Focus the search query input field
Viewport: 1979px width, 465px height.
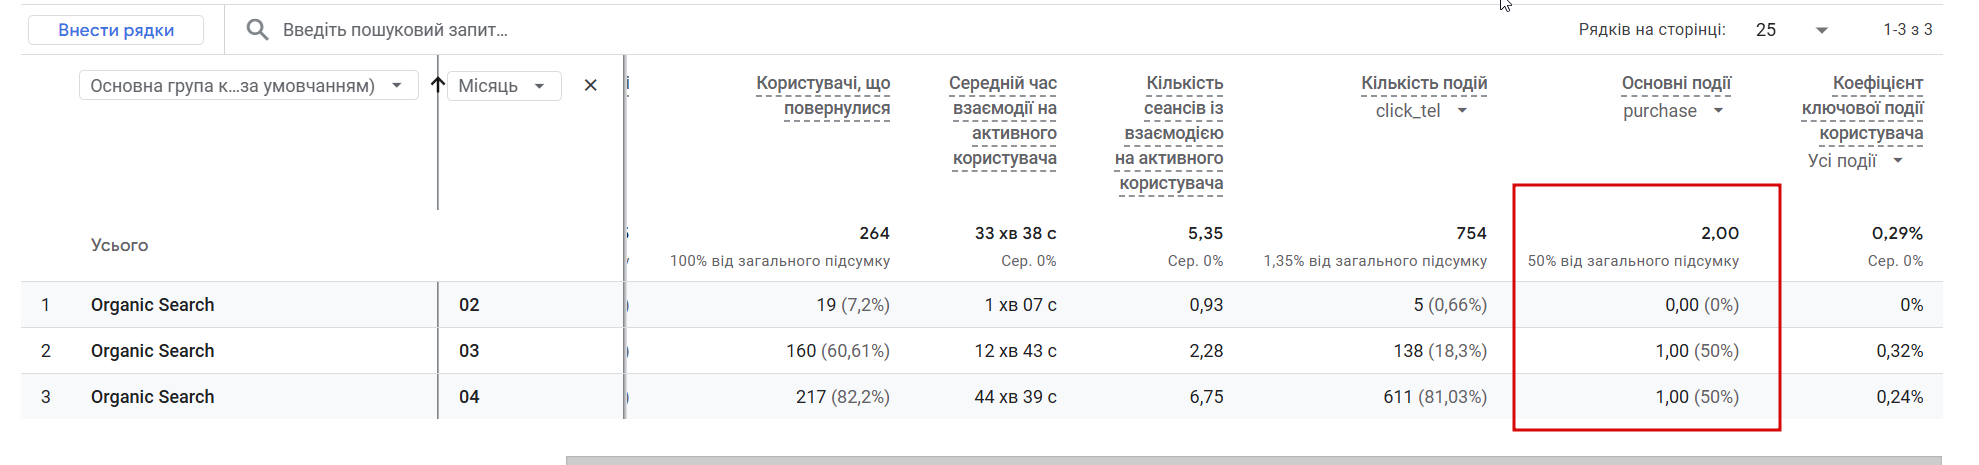point(600,30)
